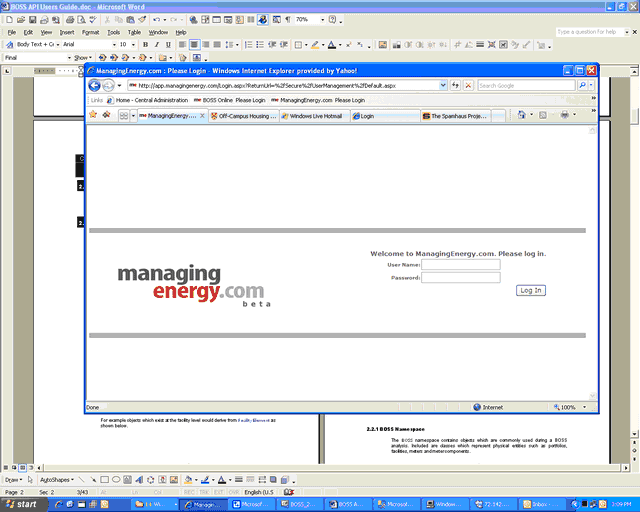Click the Print icon in IE command bar
Screen dimensions: 640x512
click(564, 115)
